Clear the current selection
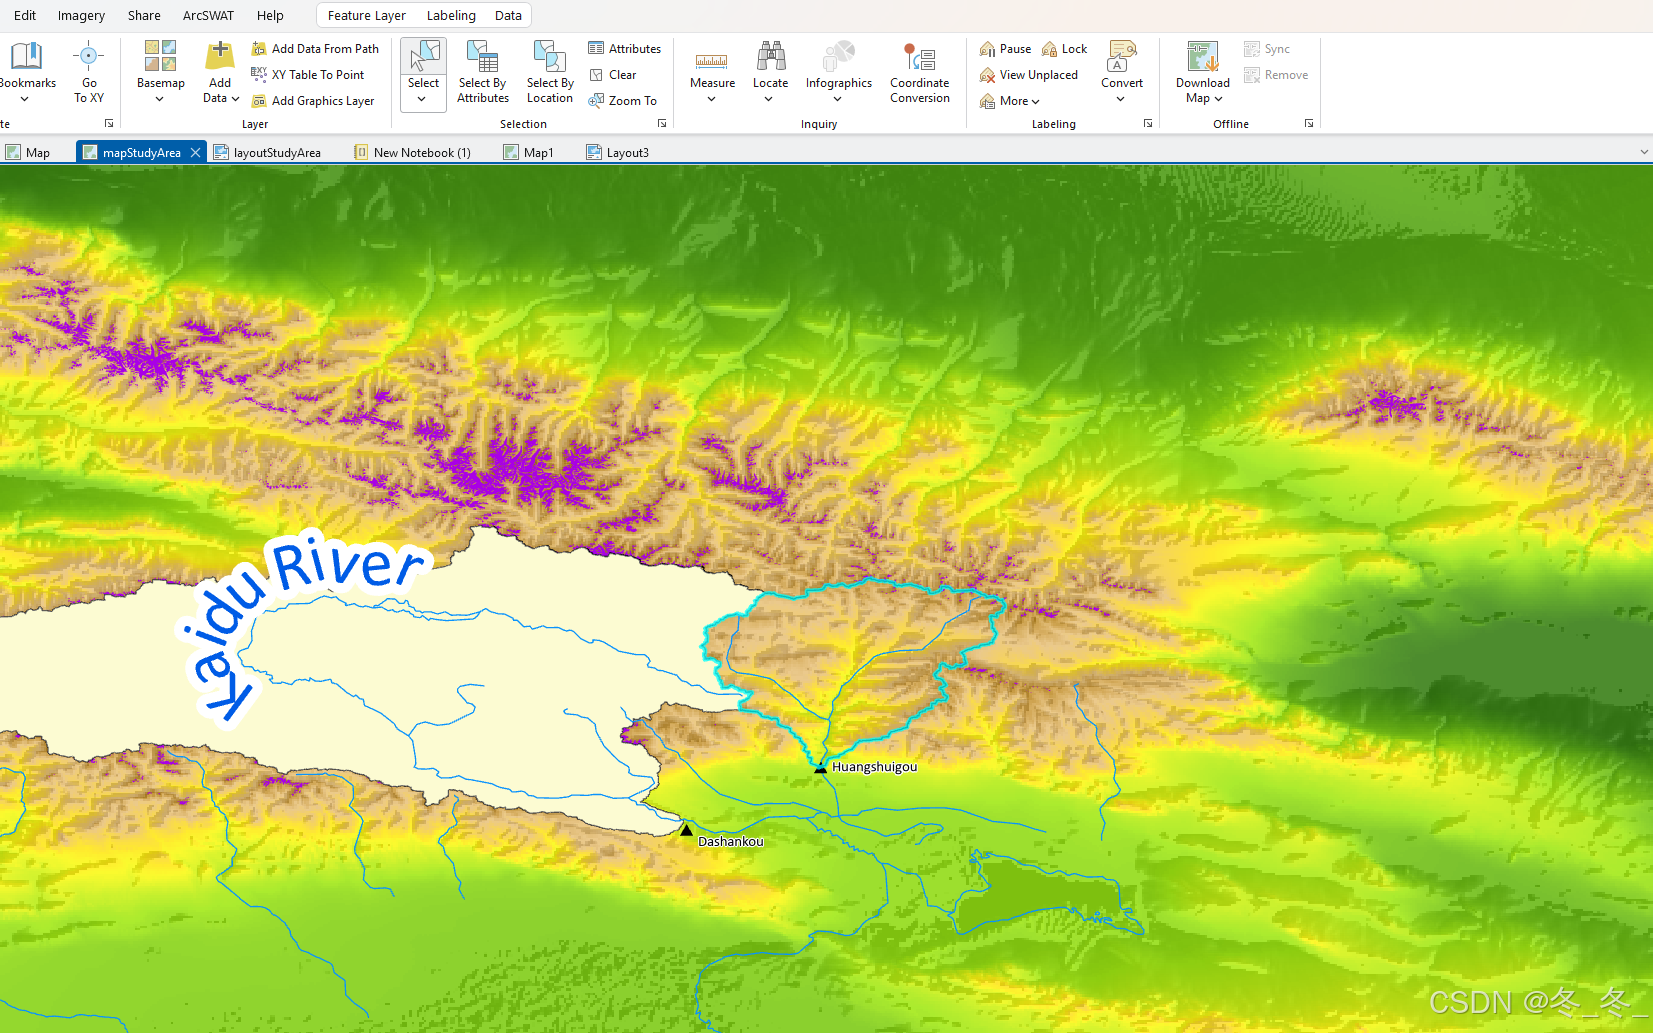 click(x=613, y=75)
